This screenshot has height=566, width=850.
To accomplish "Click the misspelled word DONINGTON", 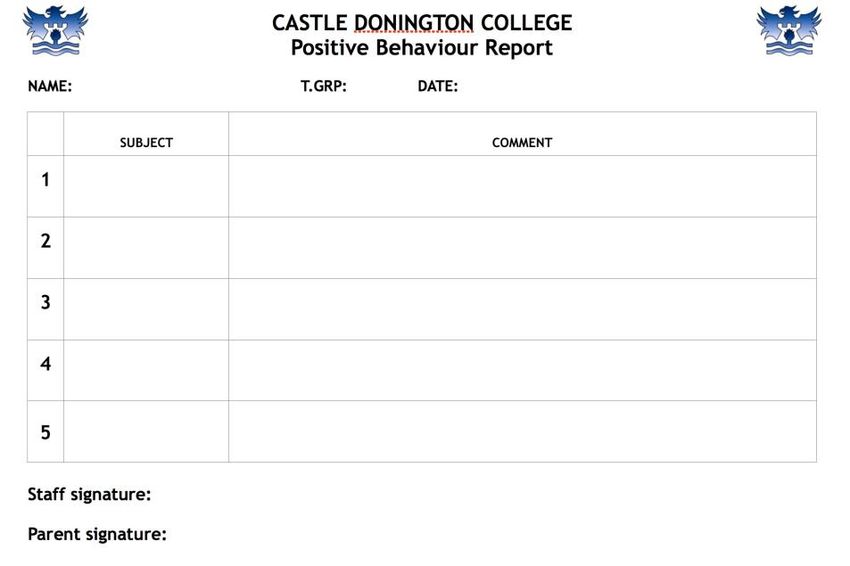I will pyautogui.click(x=414, y=23).
